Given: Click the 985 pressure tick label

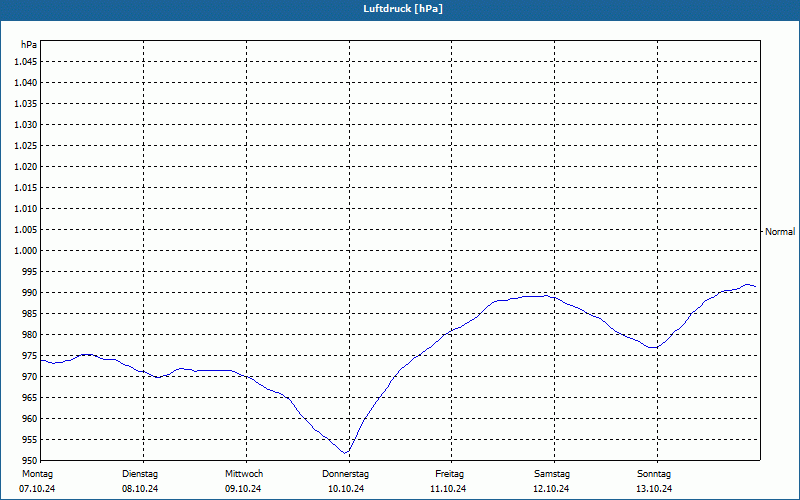Looking at the screenshot, I should (x=30, y=314).
